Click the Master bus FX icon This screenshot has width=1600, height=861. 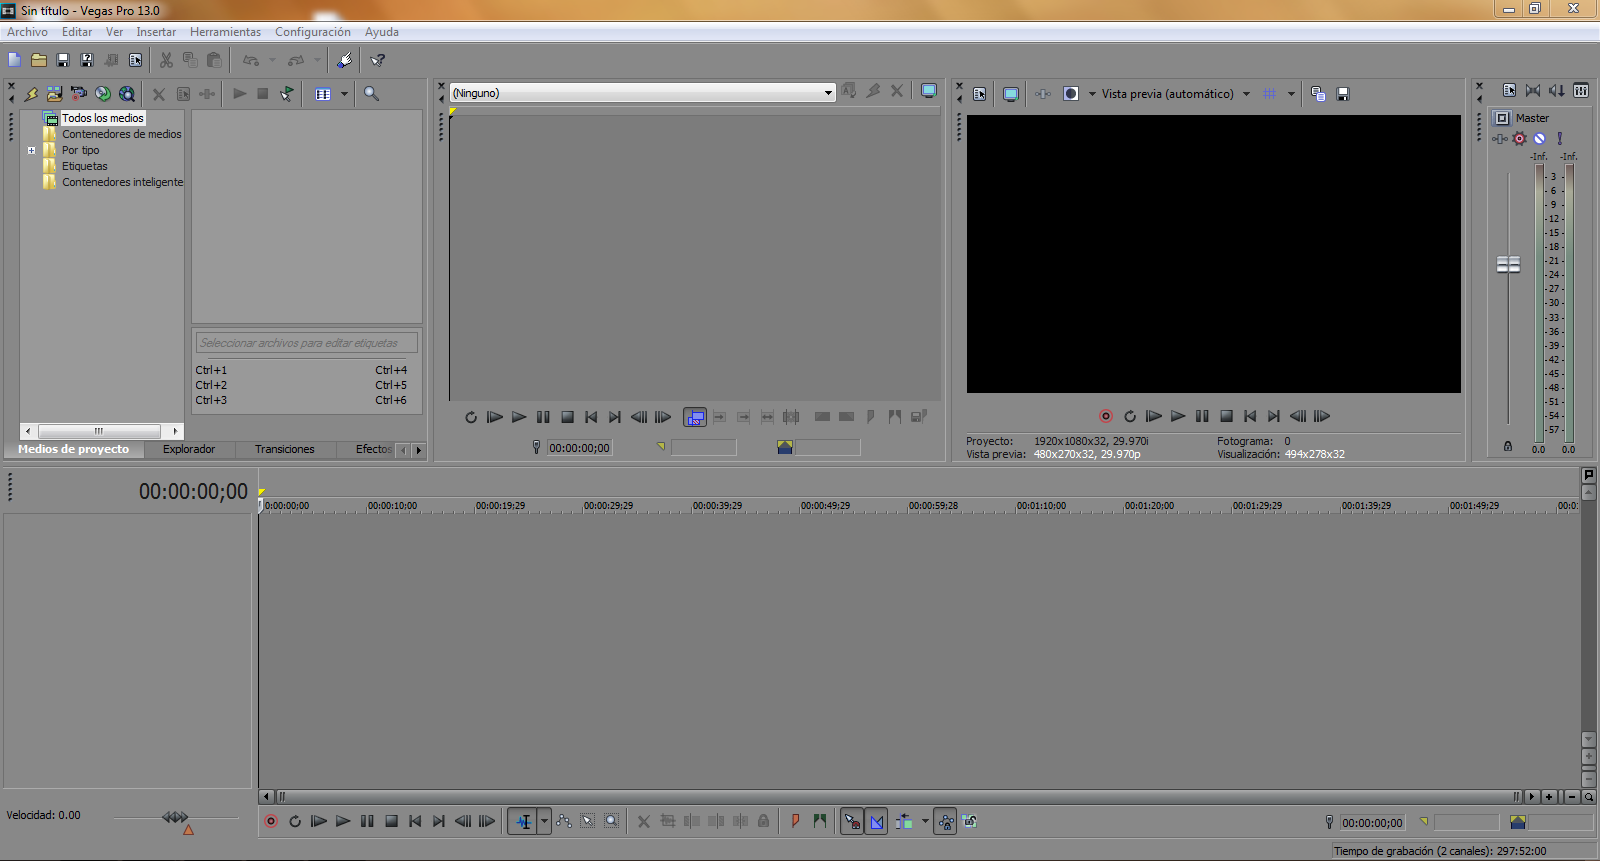pyautogui.click(x=1500, y=139)
